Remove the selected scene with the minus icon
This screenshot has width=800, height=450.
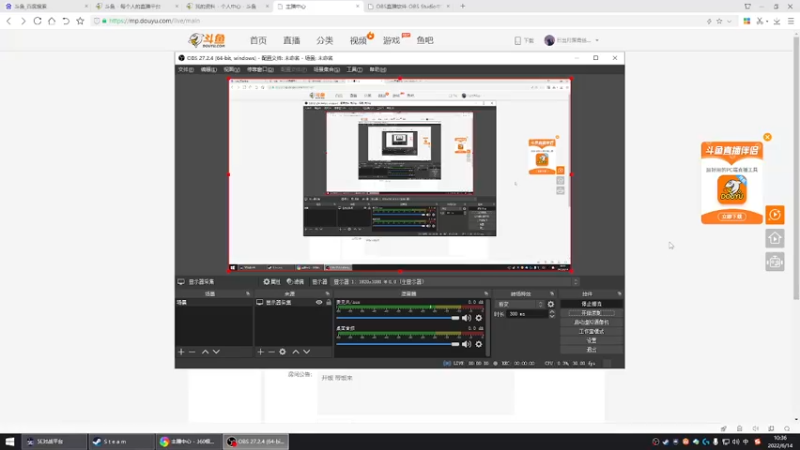click(x=192, y=352)
